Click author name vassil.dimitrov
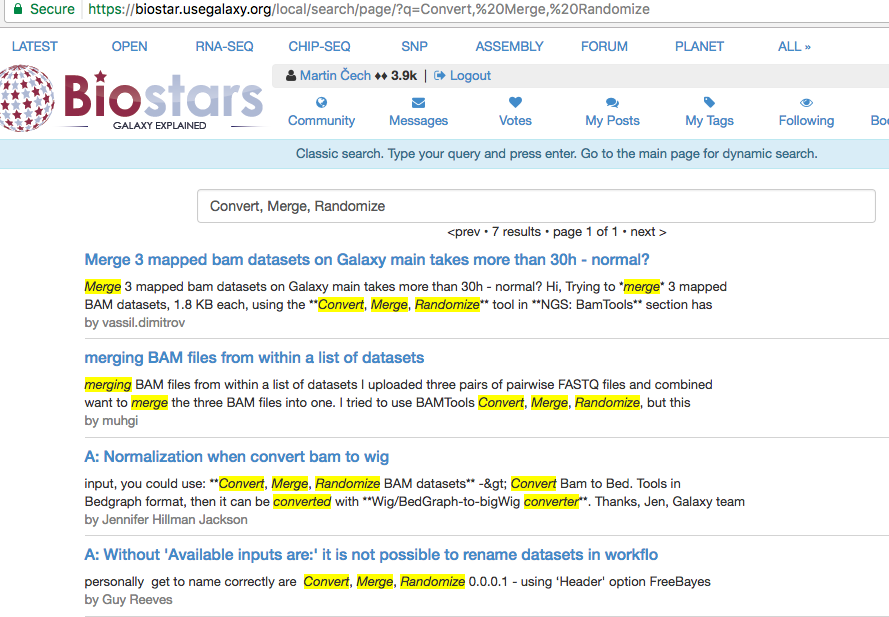The width and height of the screenshot is (889, 617). pyautogui.click(x=143, y=323)
